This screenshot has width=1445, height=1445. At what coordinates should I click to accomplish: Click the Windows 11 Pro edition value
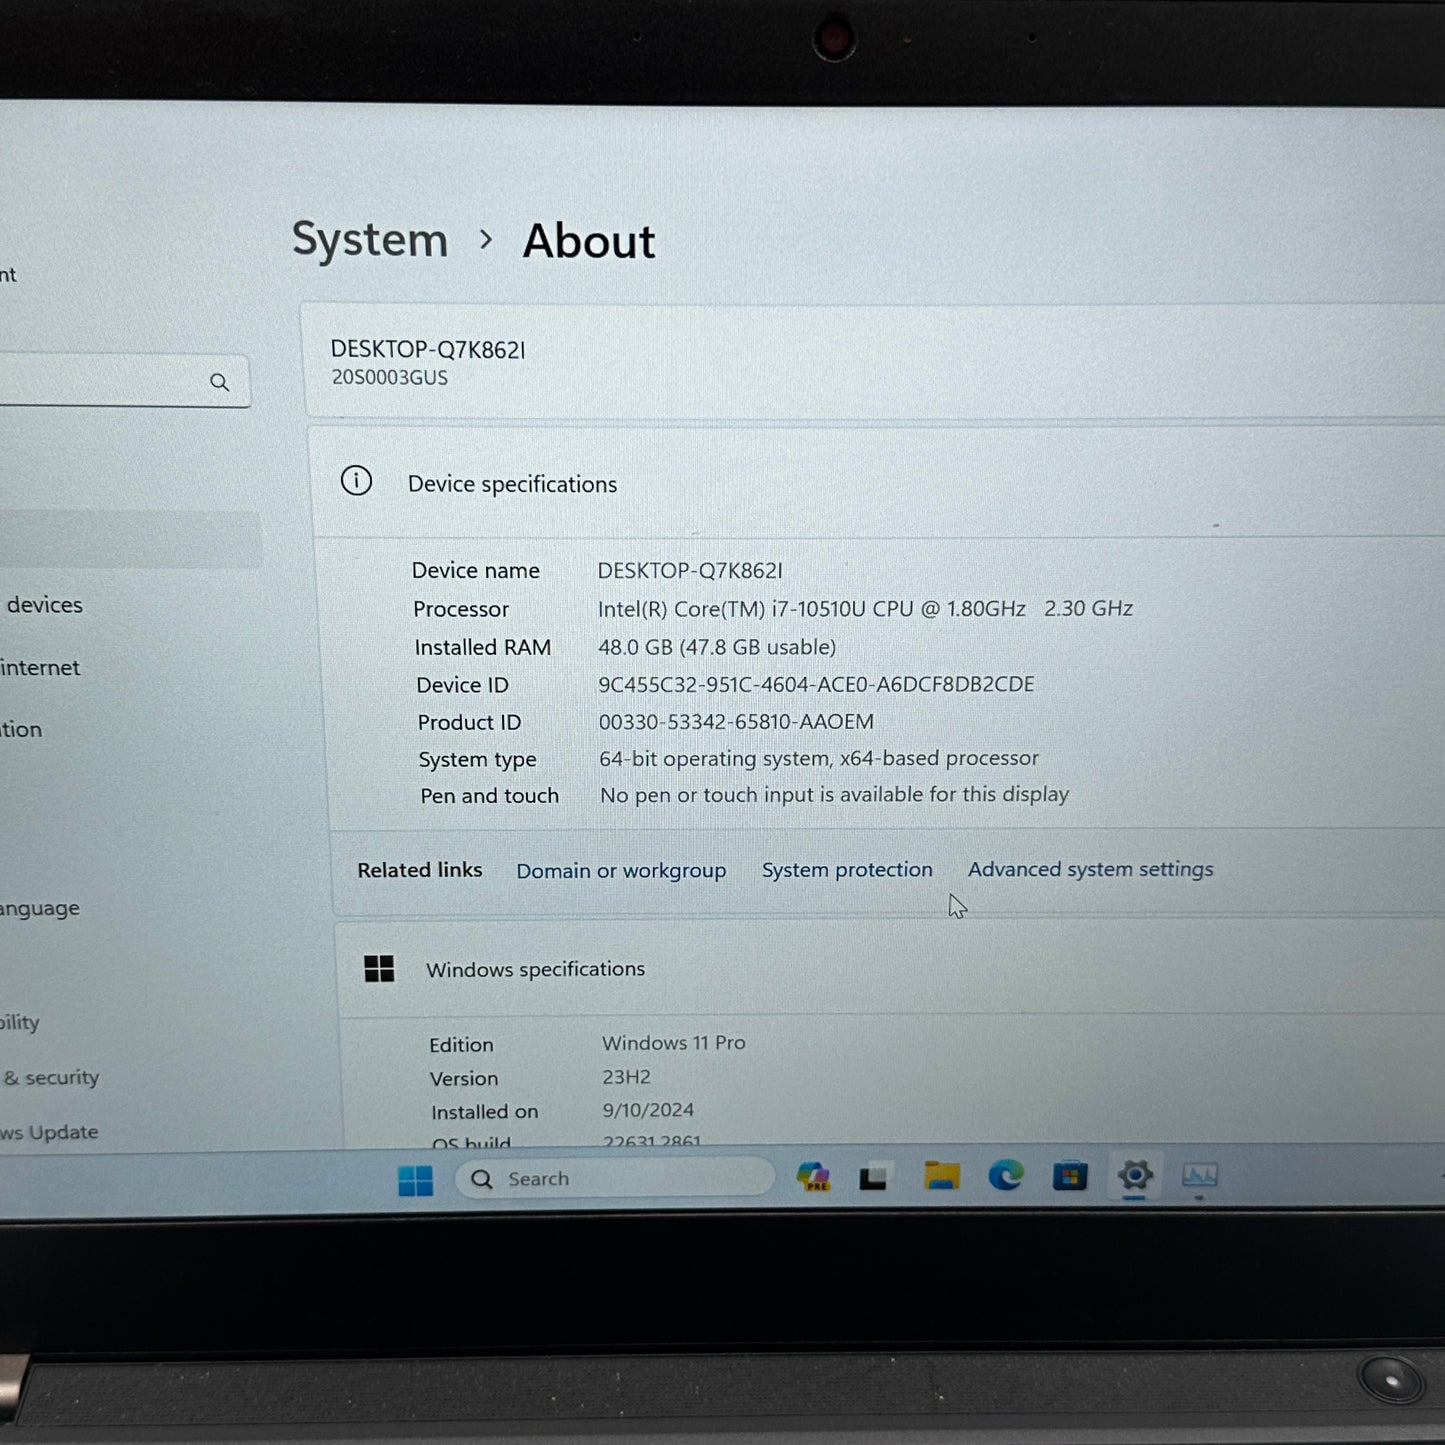tap(674, 1043)
